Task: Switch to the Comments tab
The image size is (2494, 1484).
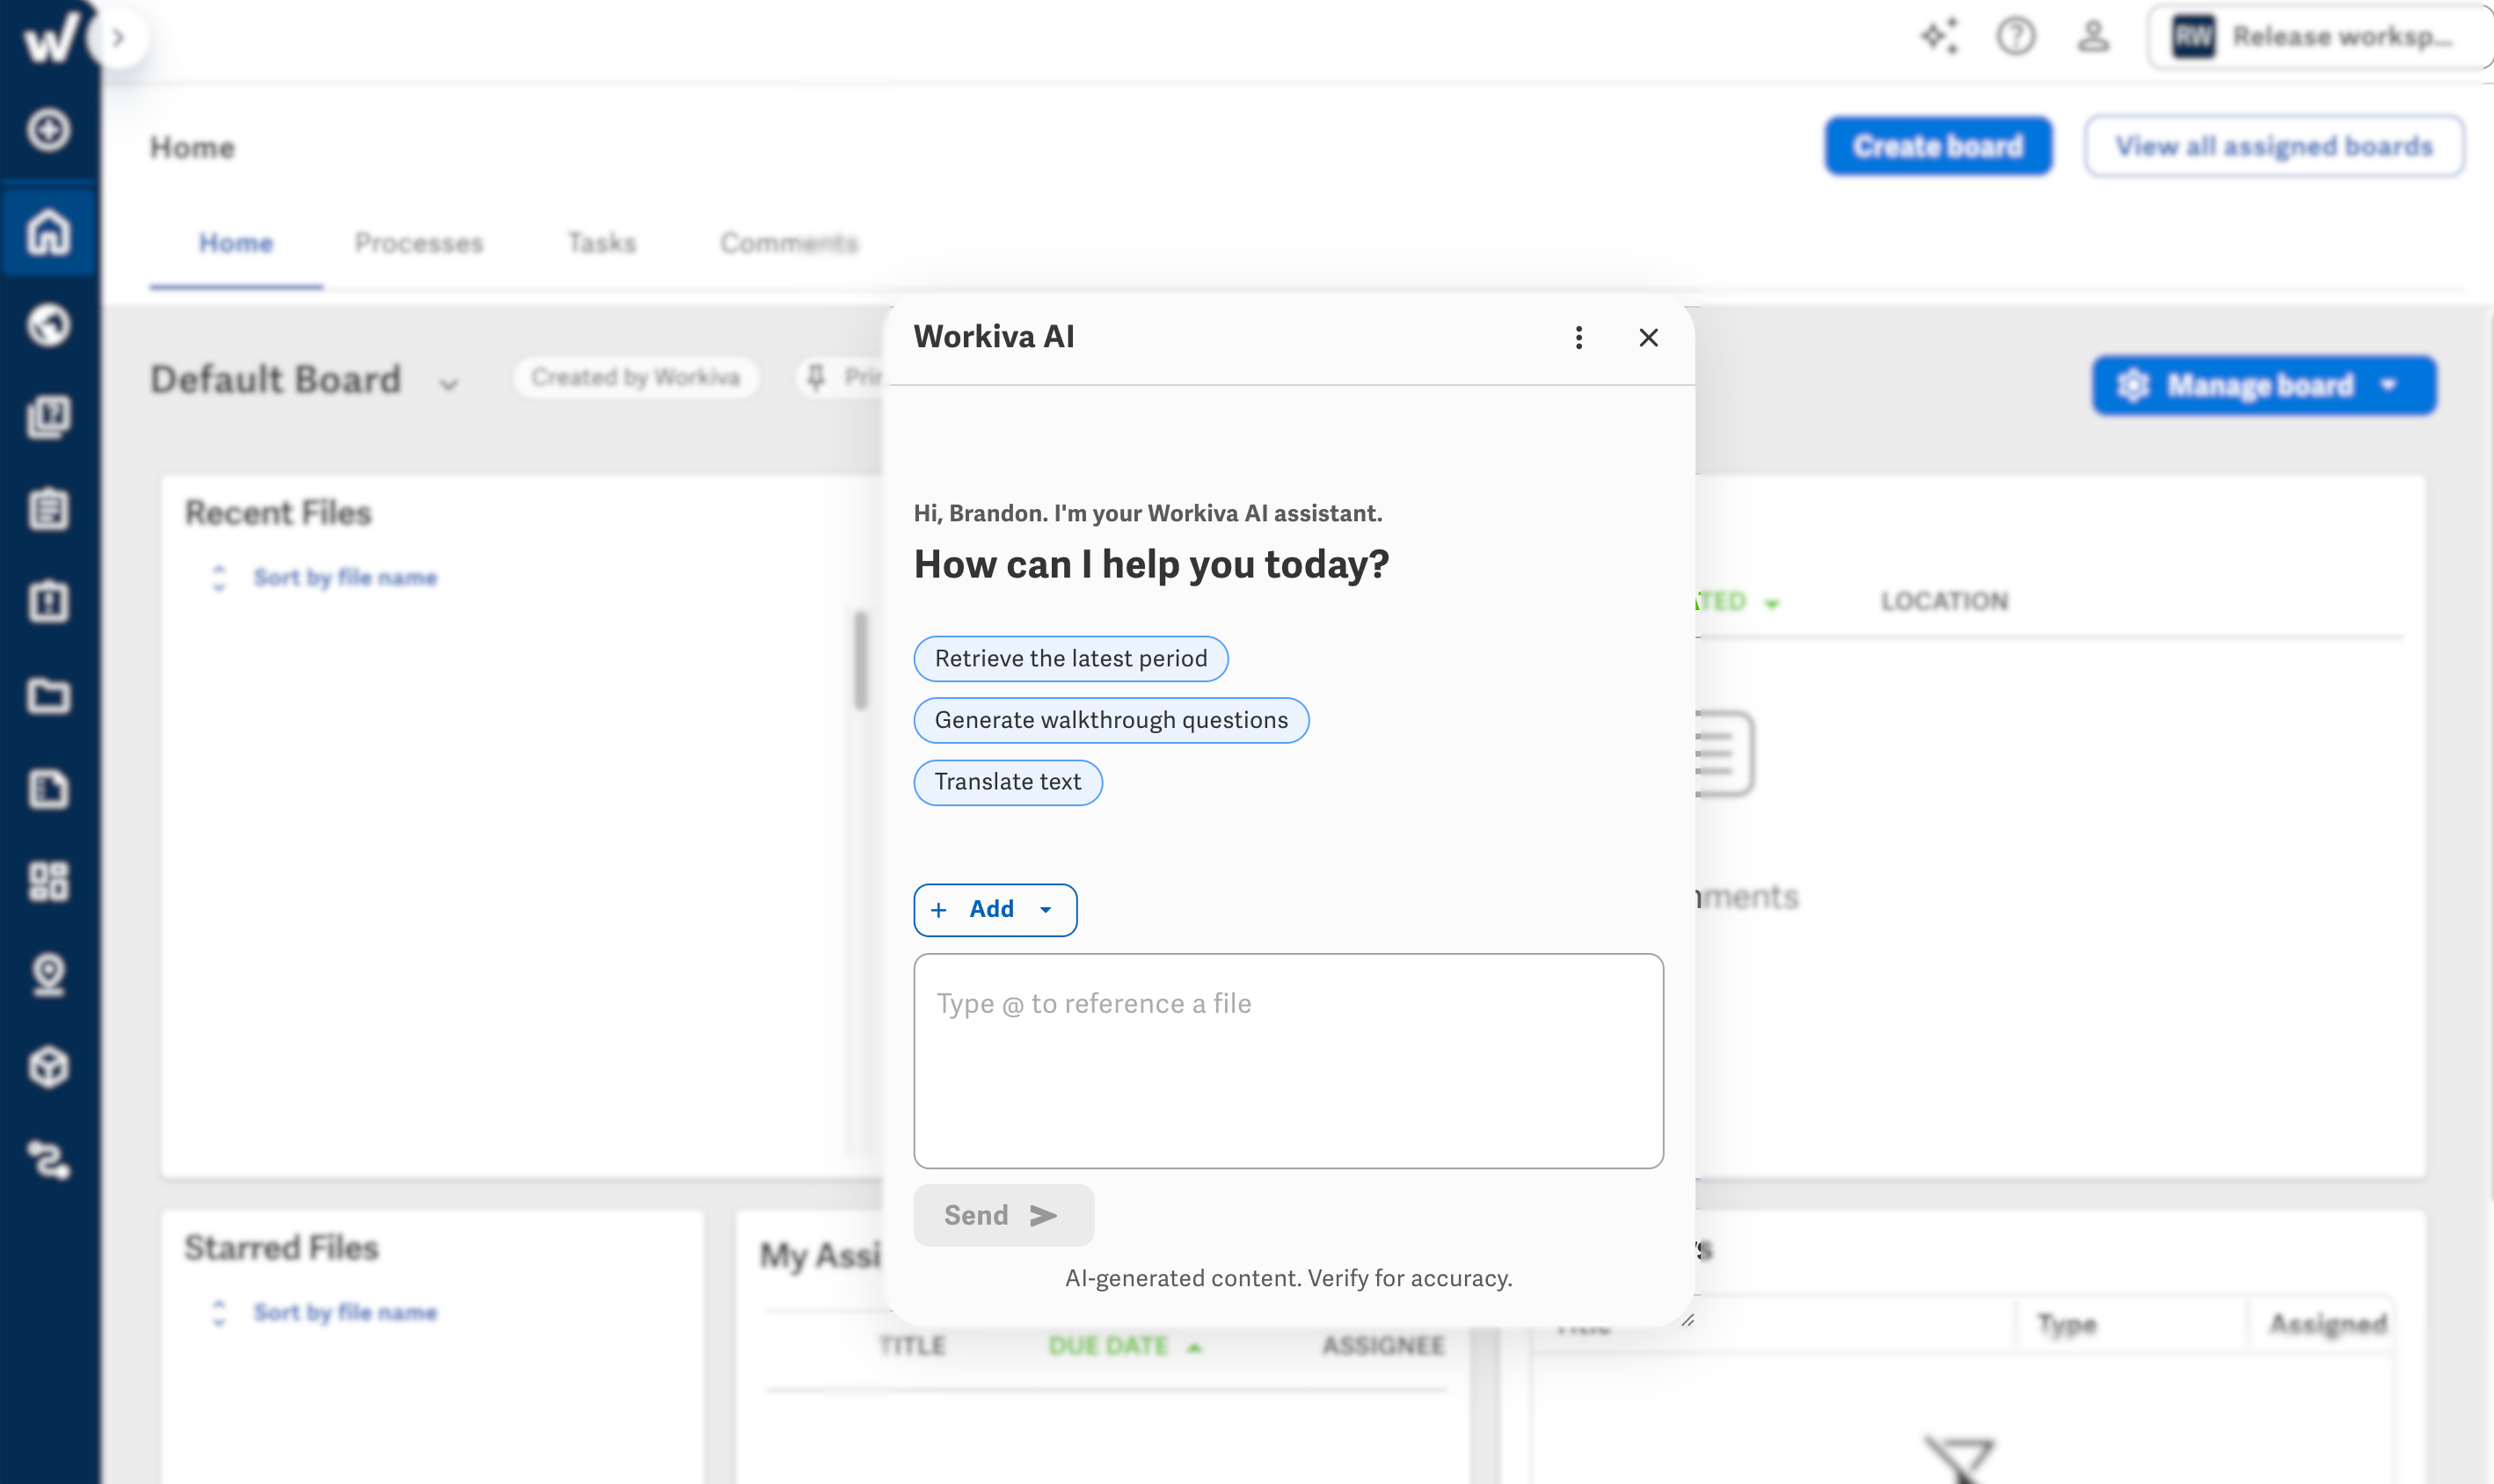Action: pos(789,243)
